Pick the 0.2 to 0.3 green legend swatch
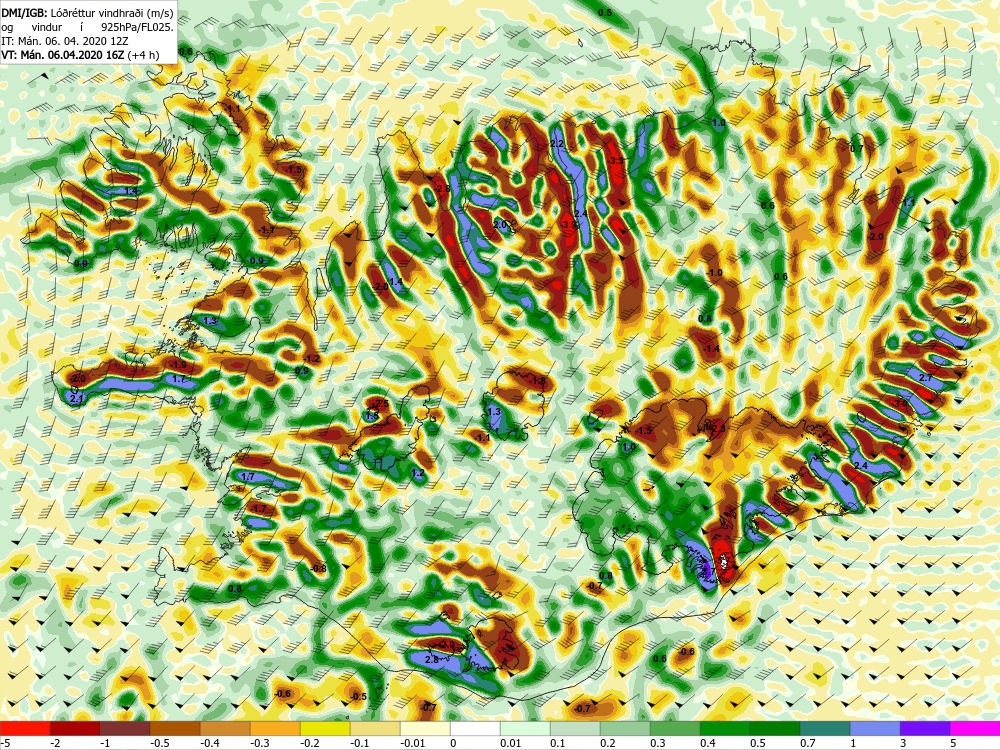 (x=625, y=728)
